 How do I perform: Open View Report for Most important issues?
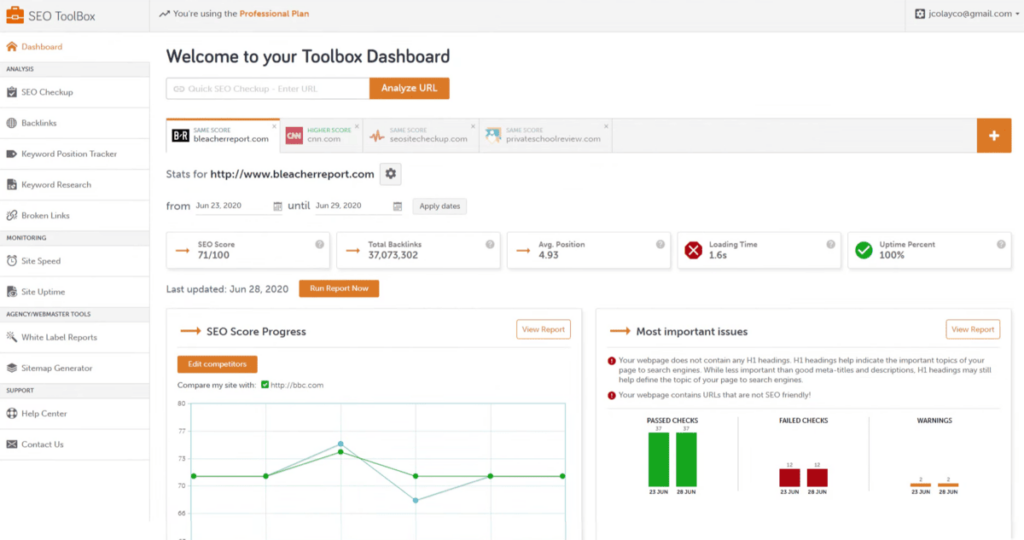click(972, 330)
